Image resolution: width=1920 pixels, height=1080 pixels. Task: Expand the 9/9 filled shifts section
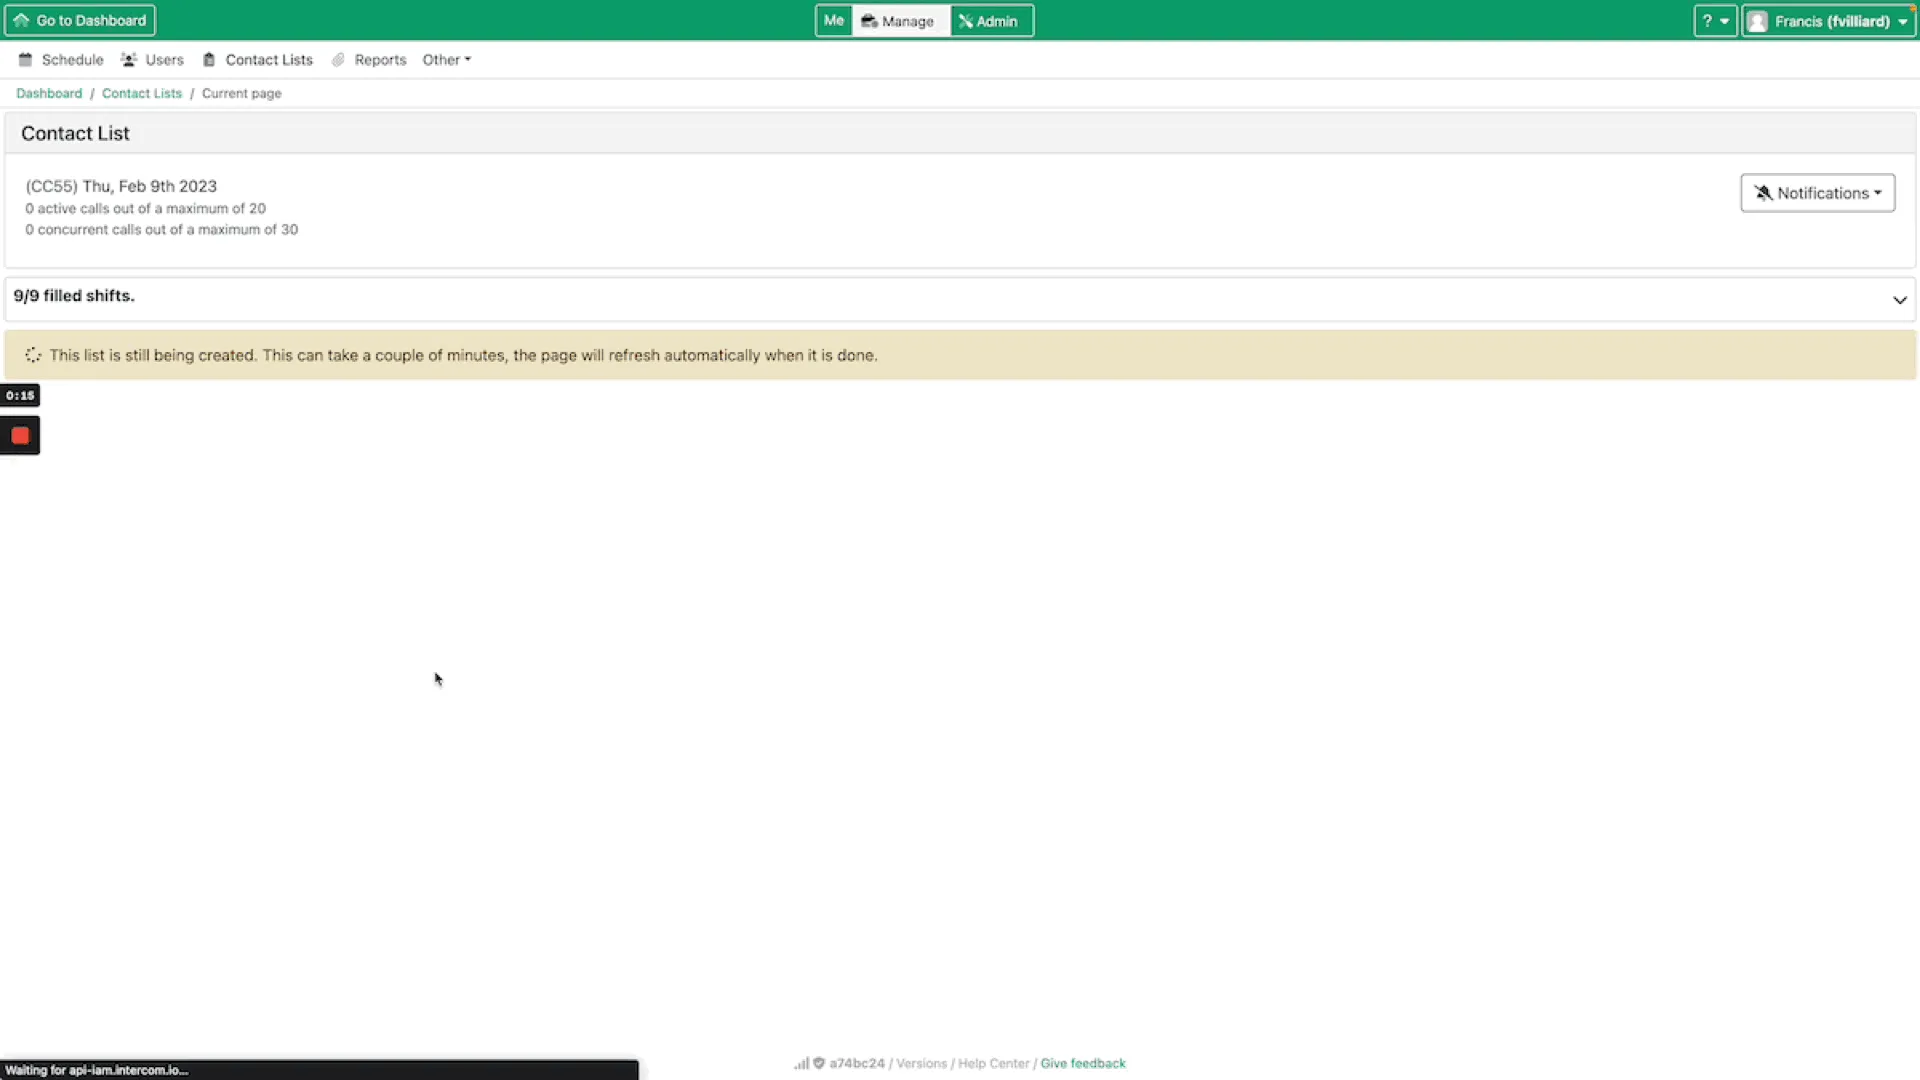(x=1899, y=299)
